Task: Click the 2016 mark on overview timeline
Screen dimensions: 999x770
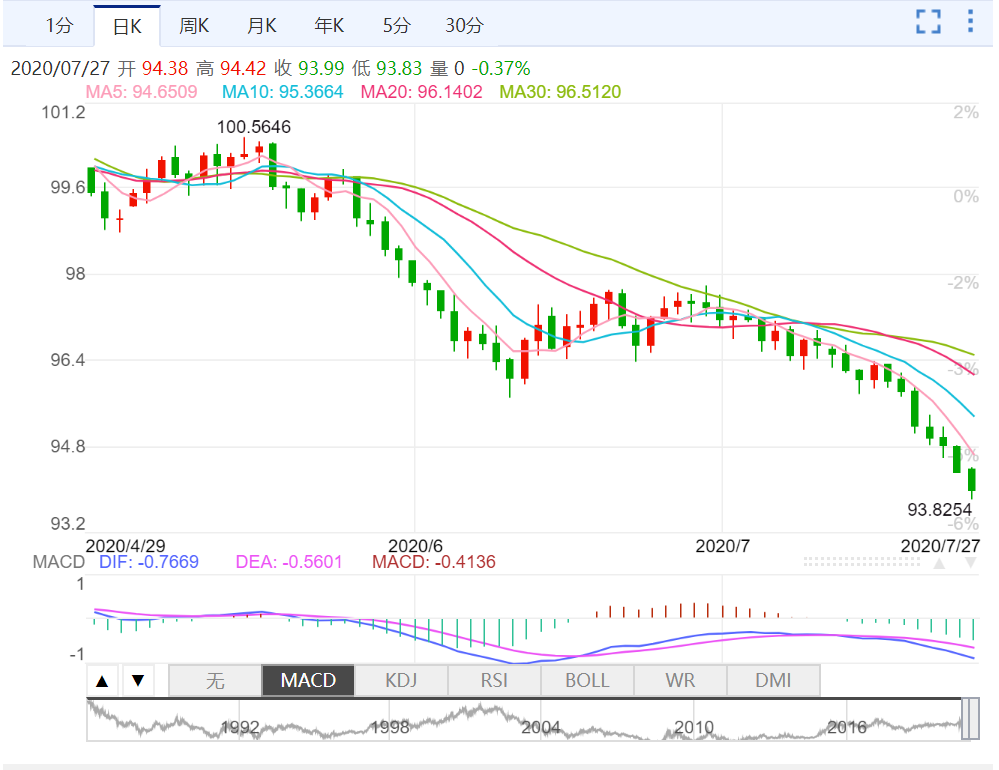Action: tap(846, 727)
